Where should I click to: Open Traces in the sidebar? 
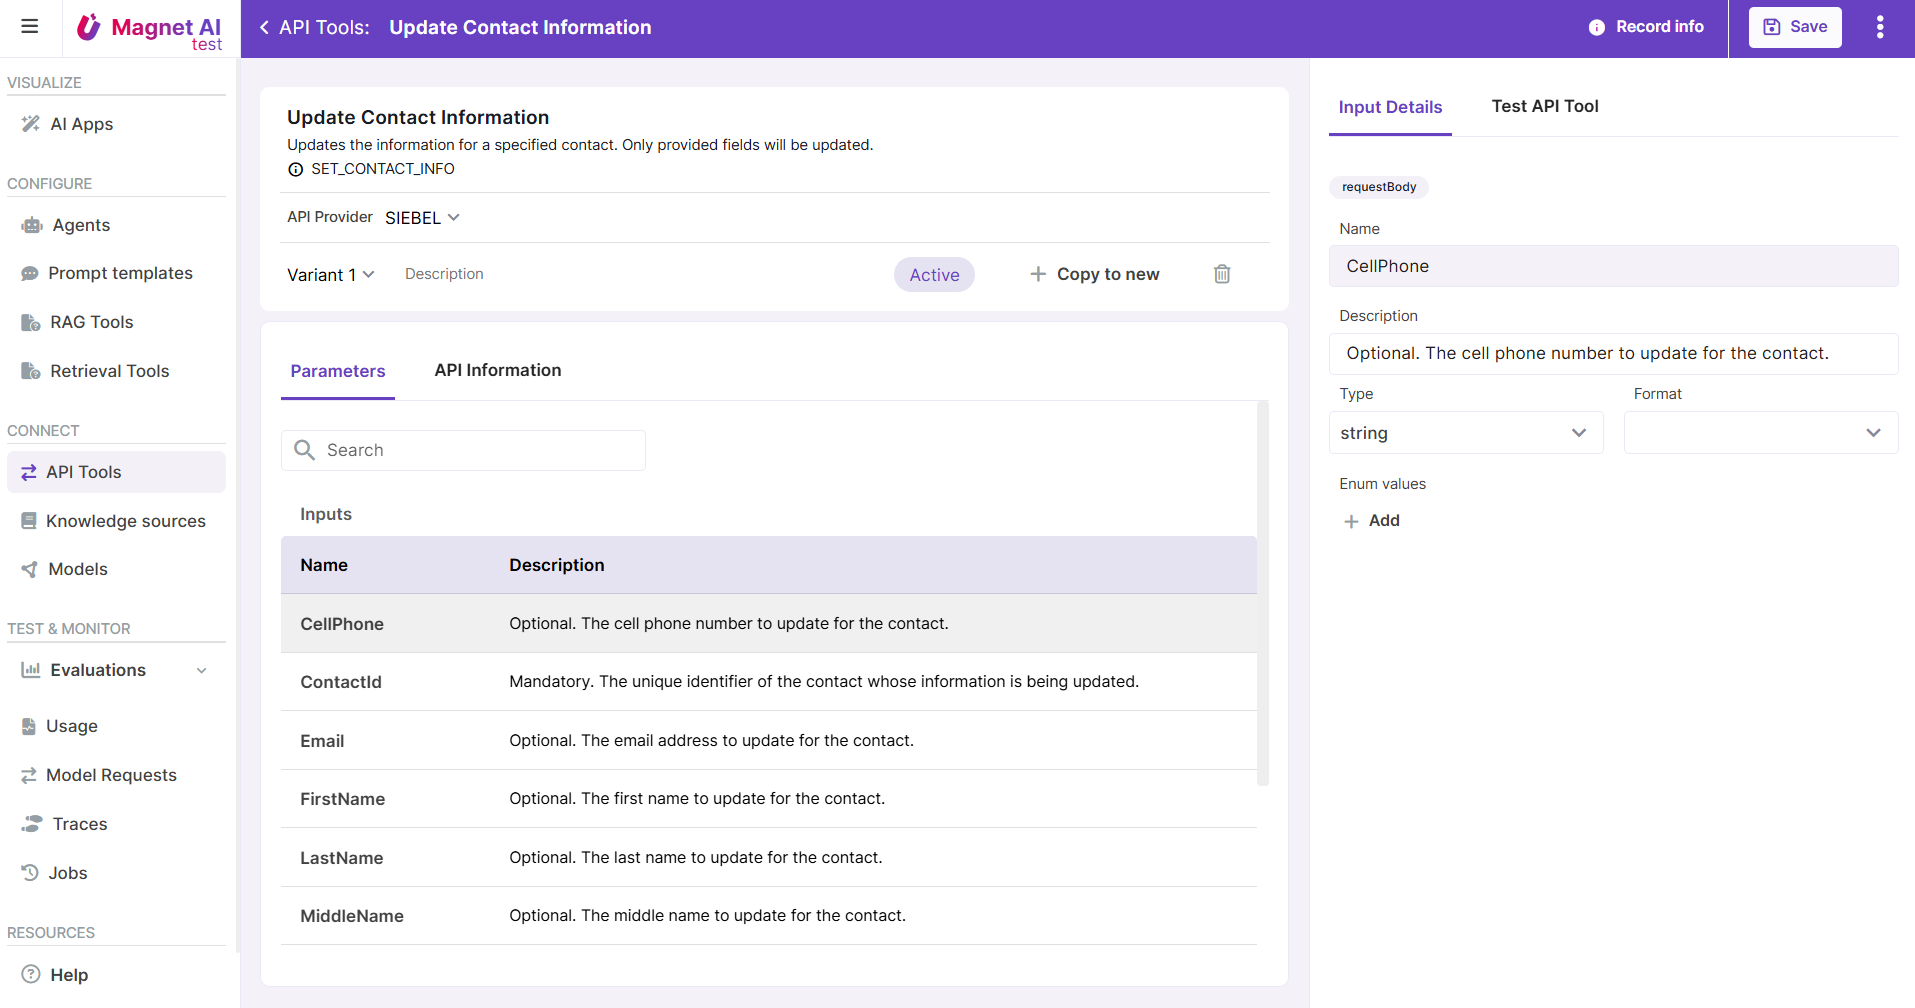[80, 824]
